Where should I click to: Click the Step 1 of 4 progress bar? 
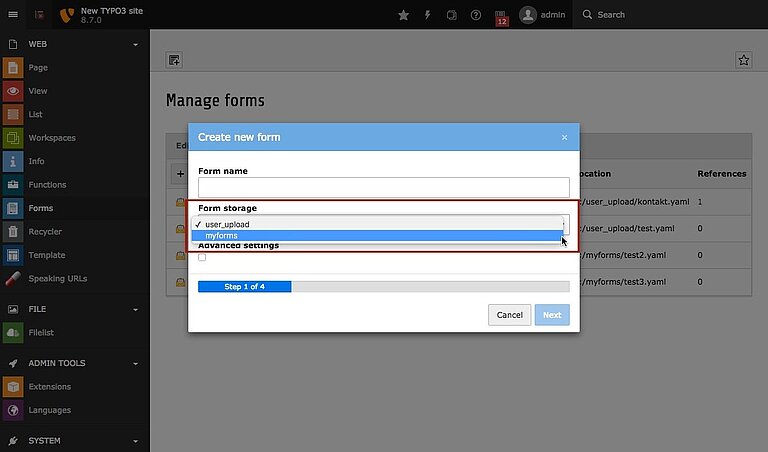point(244,286)
